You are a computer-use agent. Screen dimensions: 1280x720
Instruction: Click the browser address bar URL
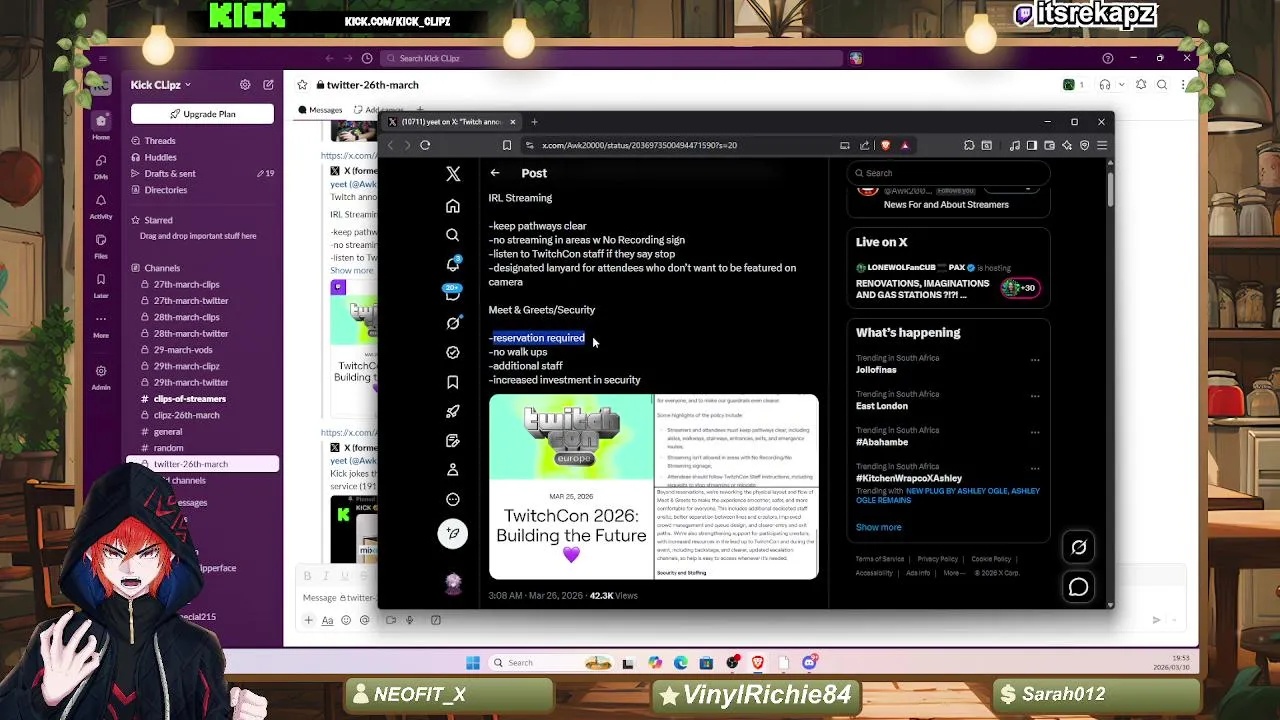click(x=640, y=145)
